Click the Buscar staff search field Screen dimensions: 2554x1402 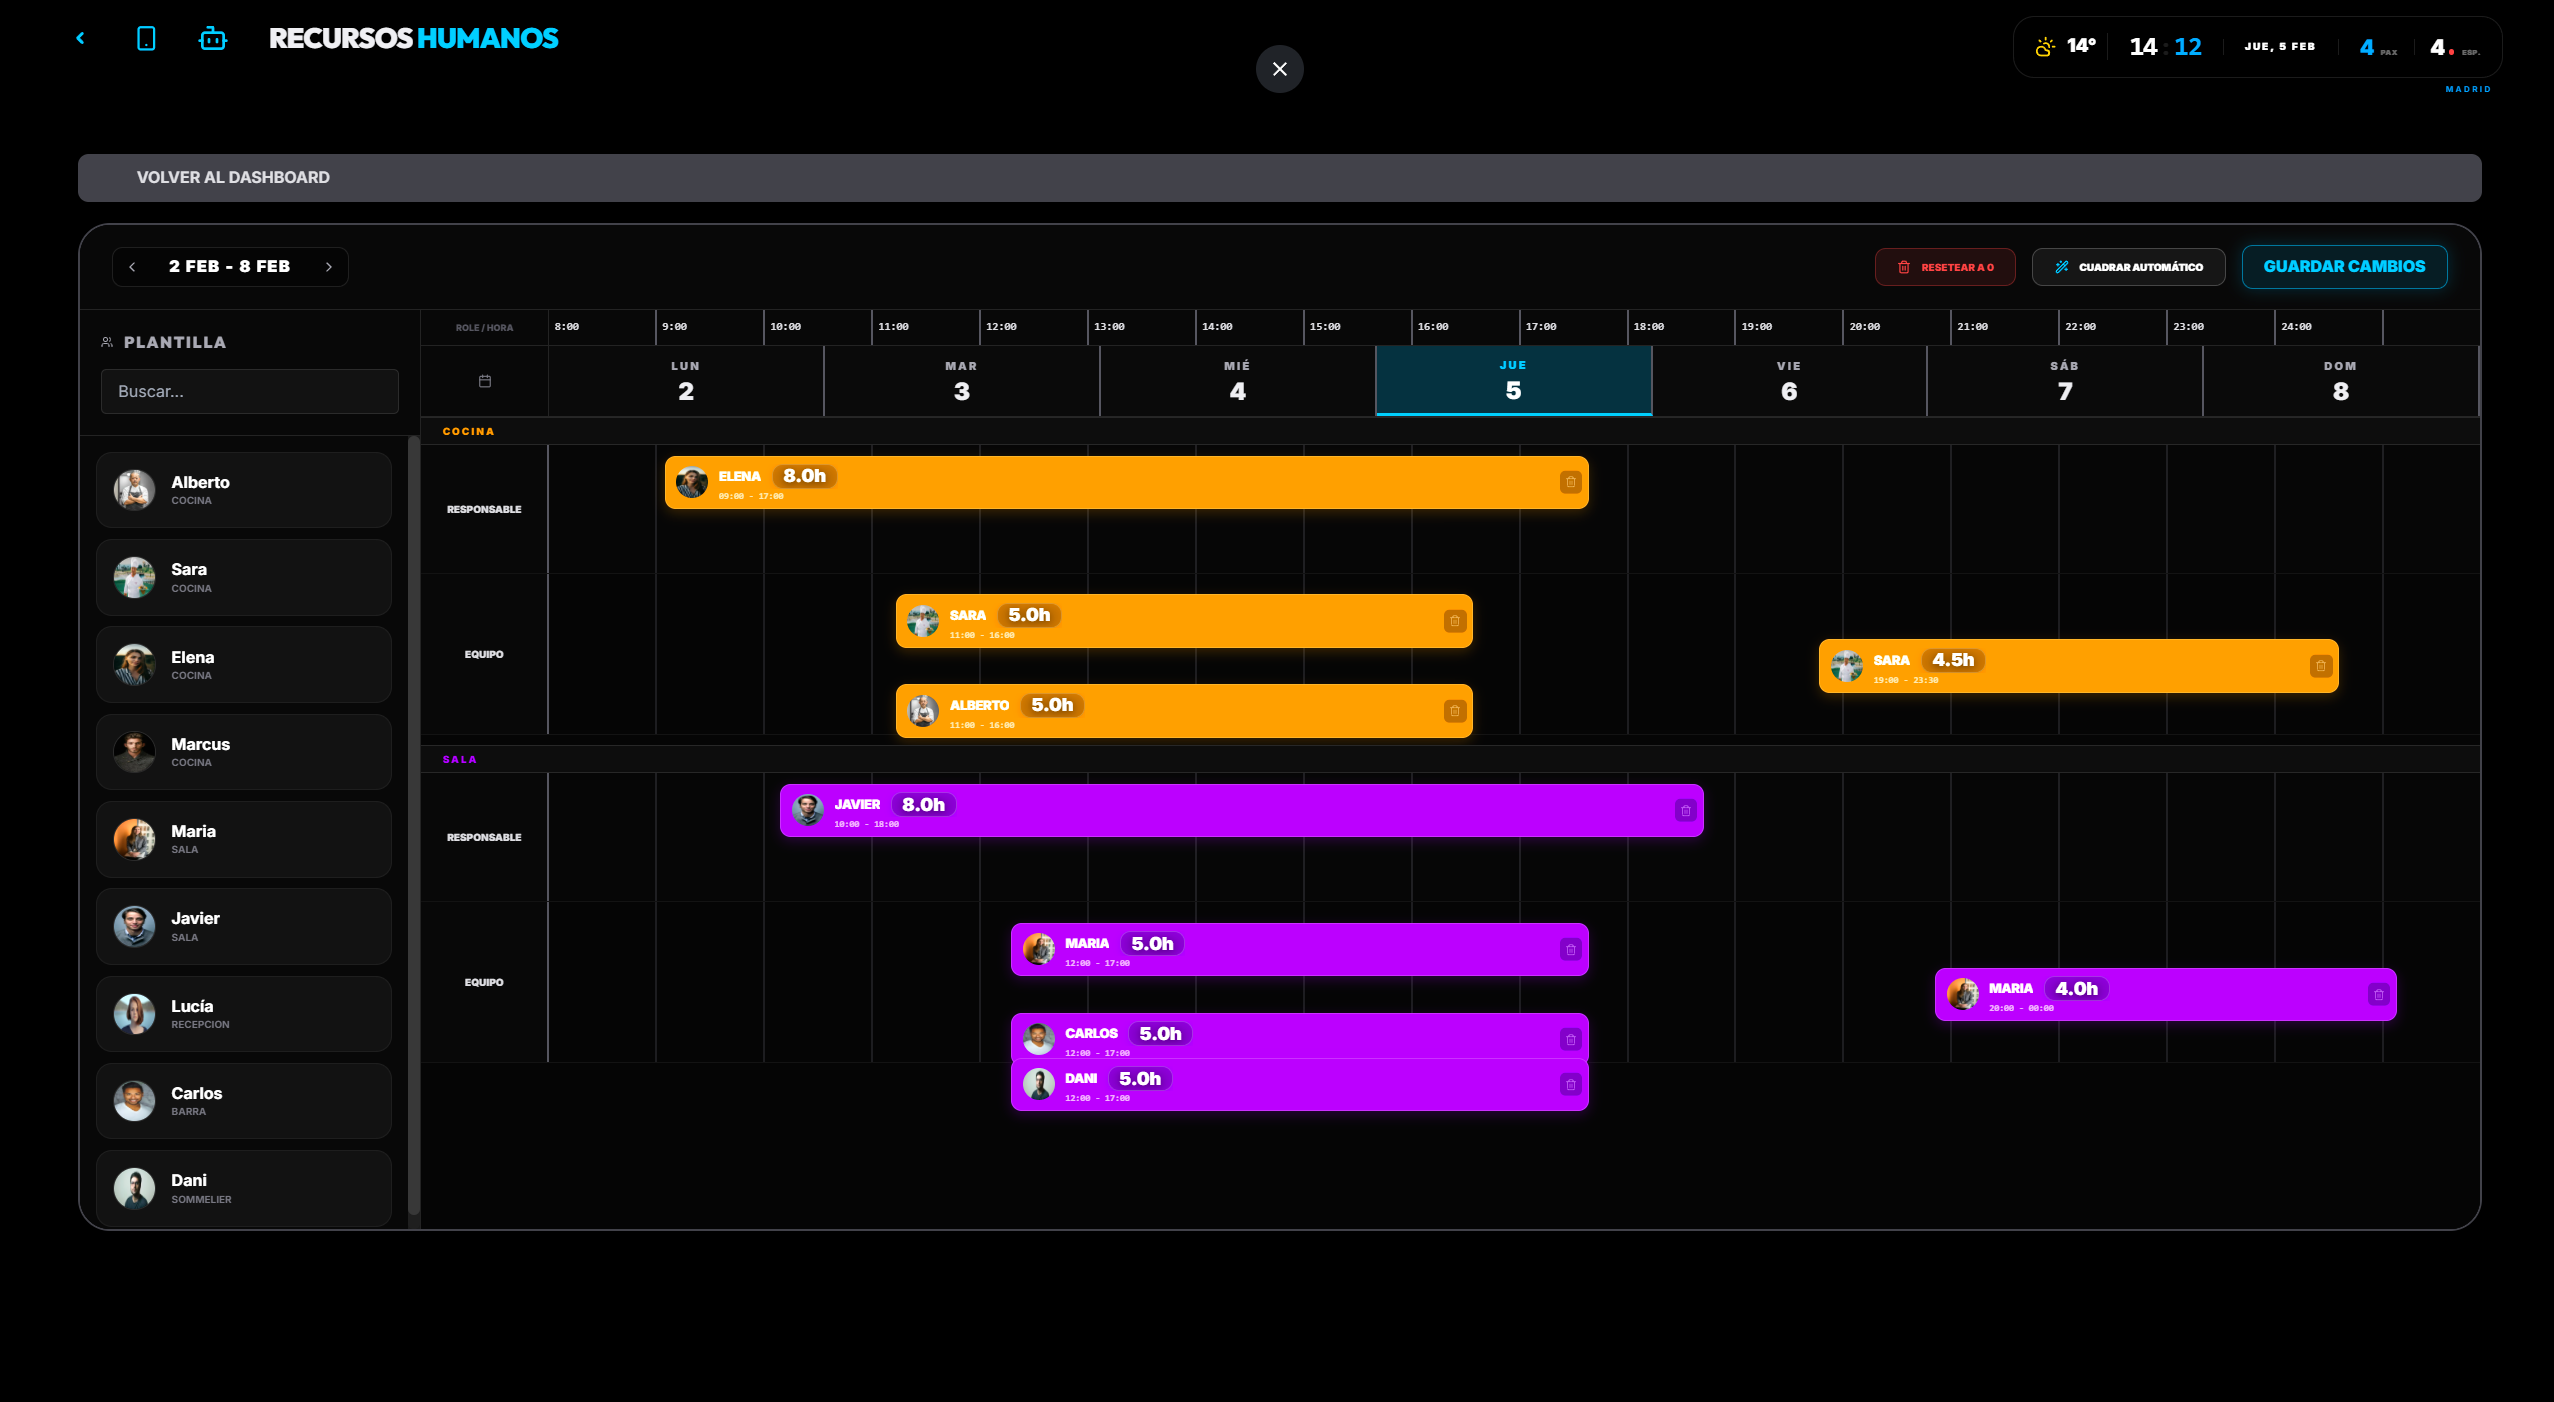(x=250, y=391)
